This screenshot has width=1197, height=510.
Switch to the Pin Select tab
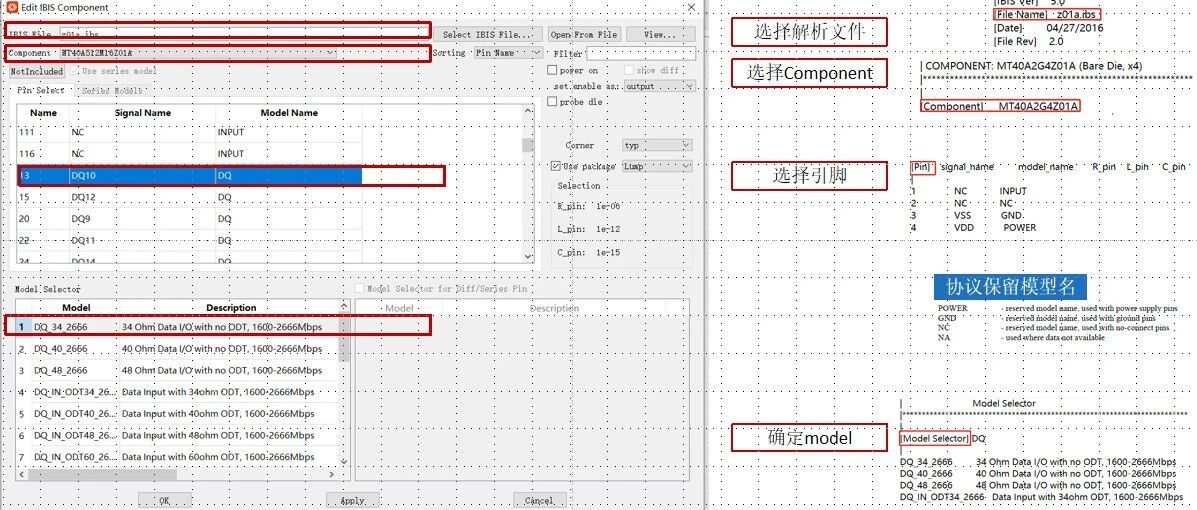pos(41,90)
